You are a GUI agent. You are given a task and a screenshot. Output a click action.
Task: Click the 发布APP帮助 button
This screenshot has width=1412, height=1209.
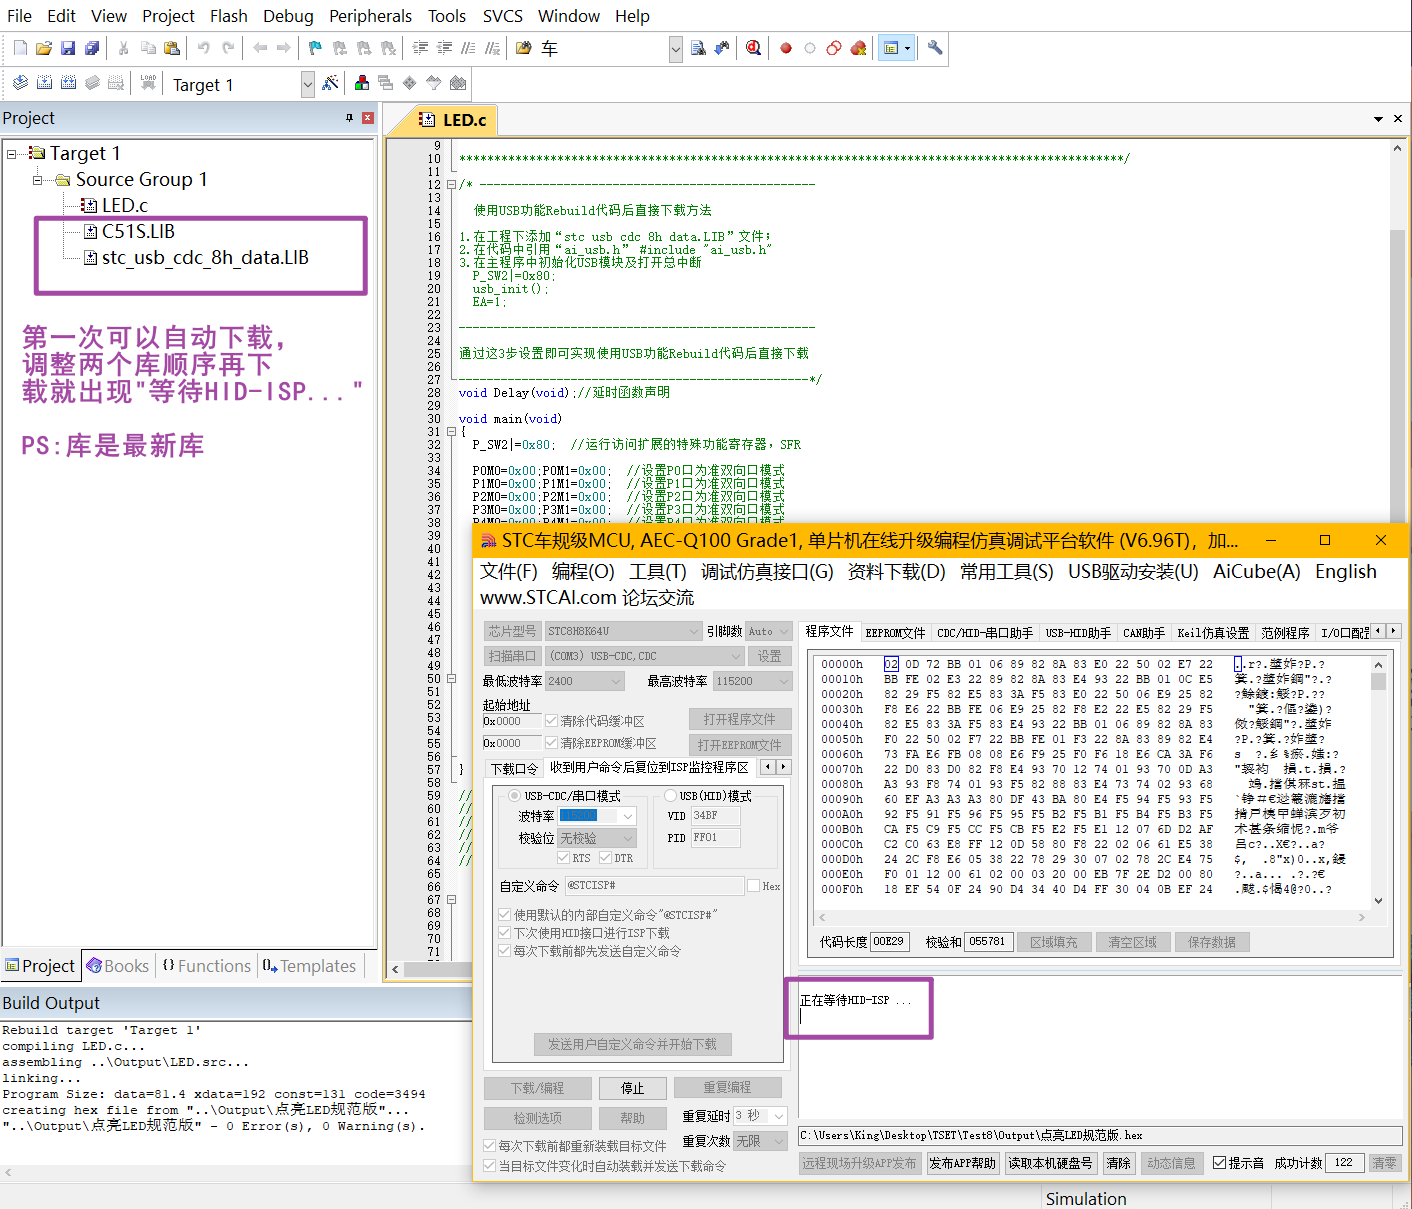coord(963,1163)
